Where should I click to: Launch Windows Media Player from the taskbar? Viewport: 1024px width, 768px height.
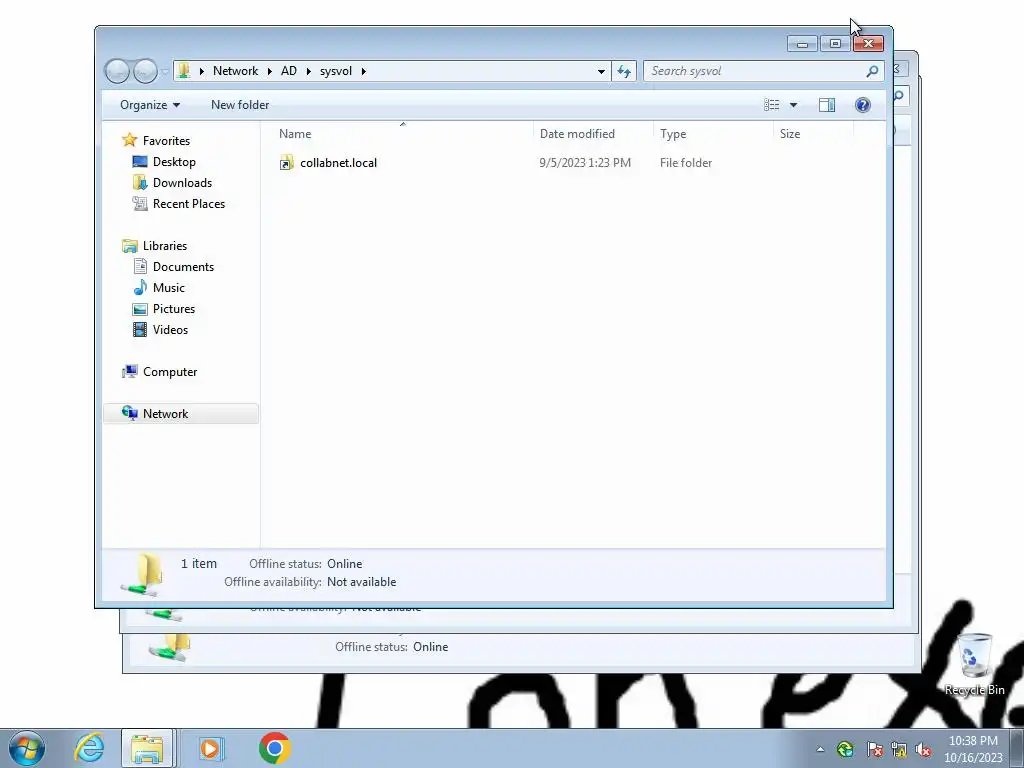click(x=210, y=748)
